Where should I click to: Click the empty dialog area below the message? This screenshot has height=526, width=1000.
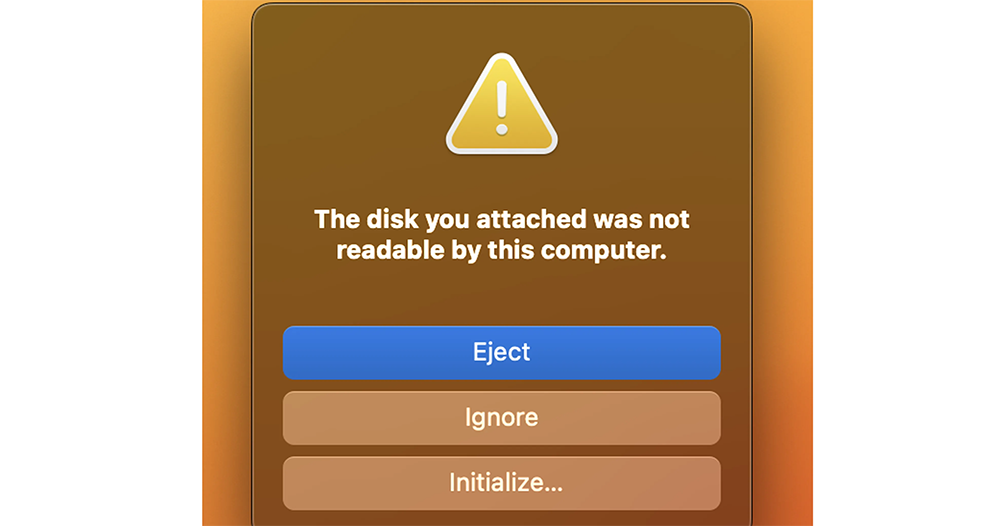tap(502, 295)
